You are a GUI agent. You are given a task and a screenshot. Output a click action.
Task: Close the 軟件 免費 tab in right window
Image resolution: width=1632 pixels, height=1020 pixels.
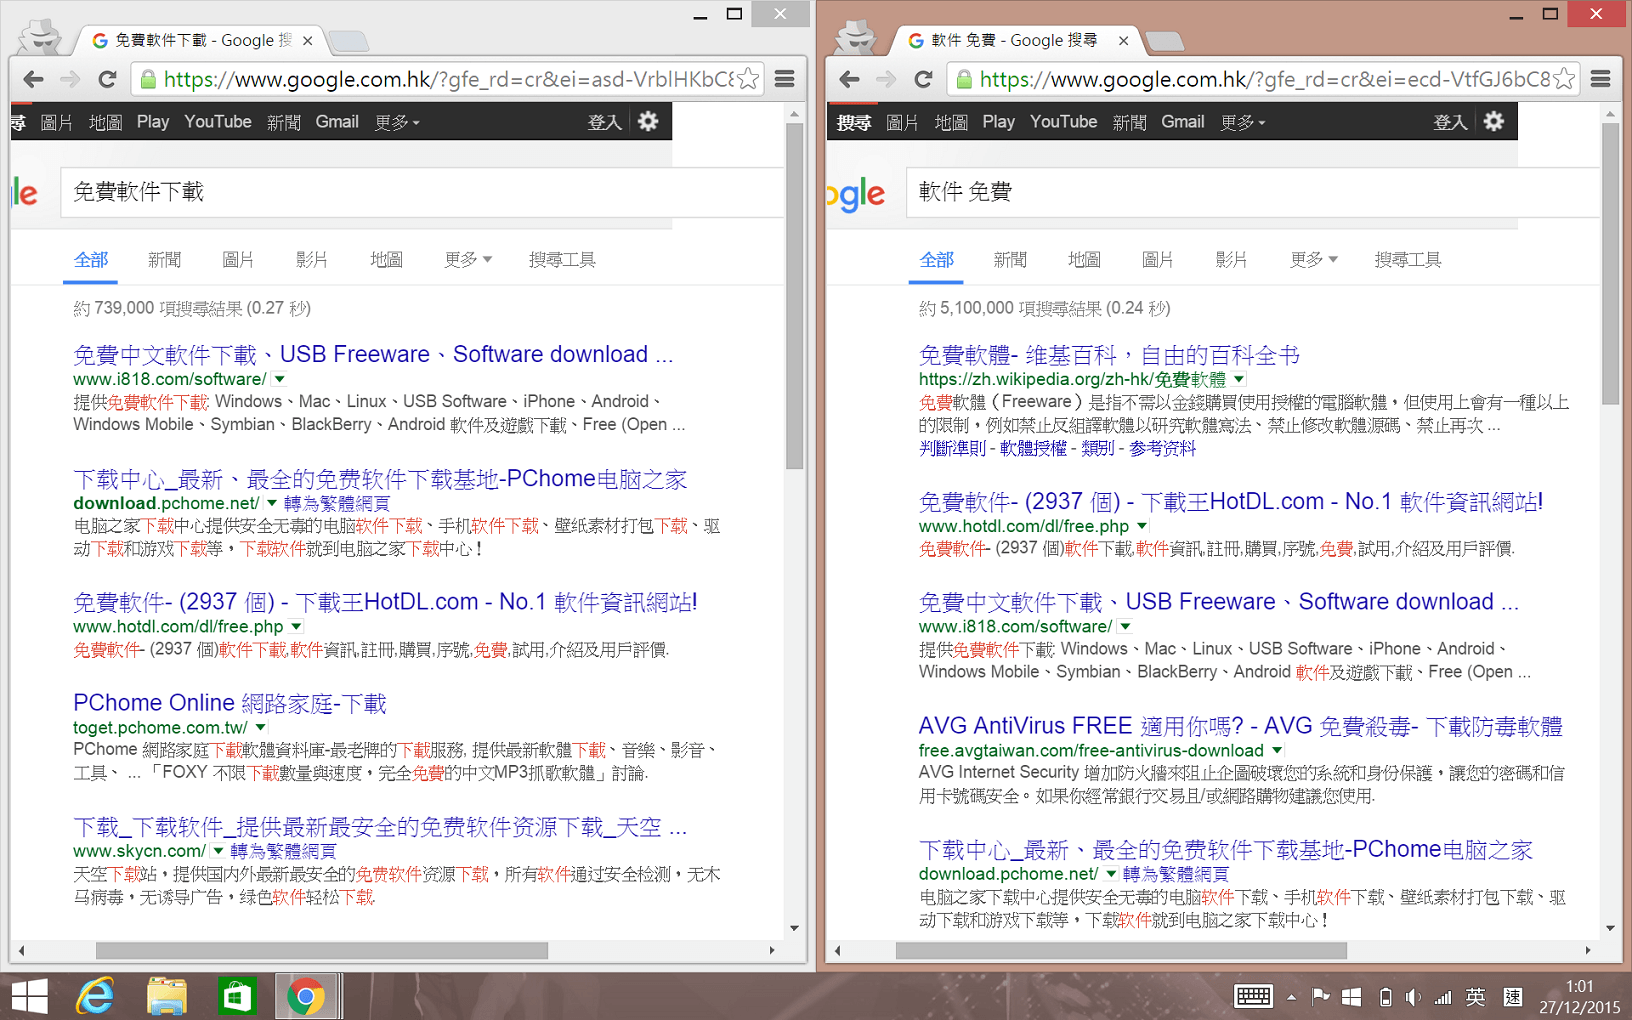coord(1123,41)
